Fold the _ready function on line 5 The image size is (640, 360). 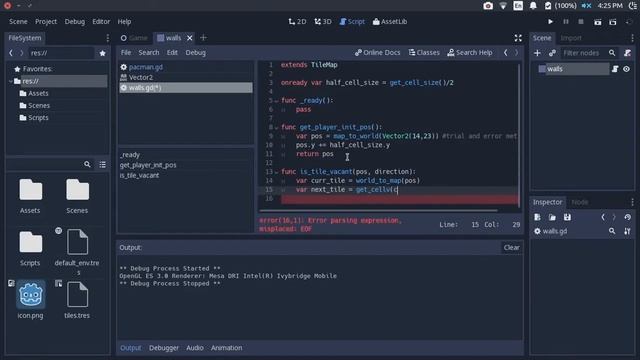click(276, 101)
